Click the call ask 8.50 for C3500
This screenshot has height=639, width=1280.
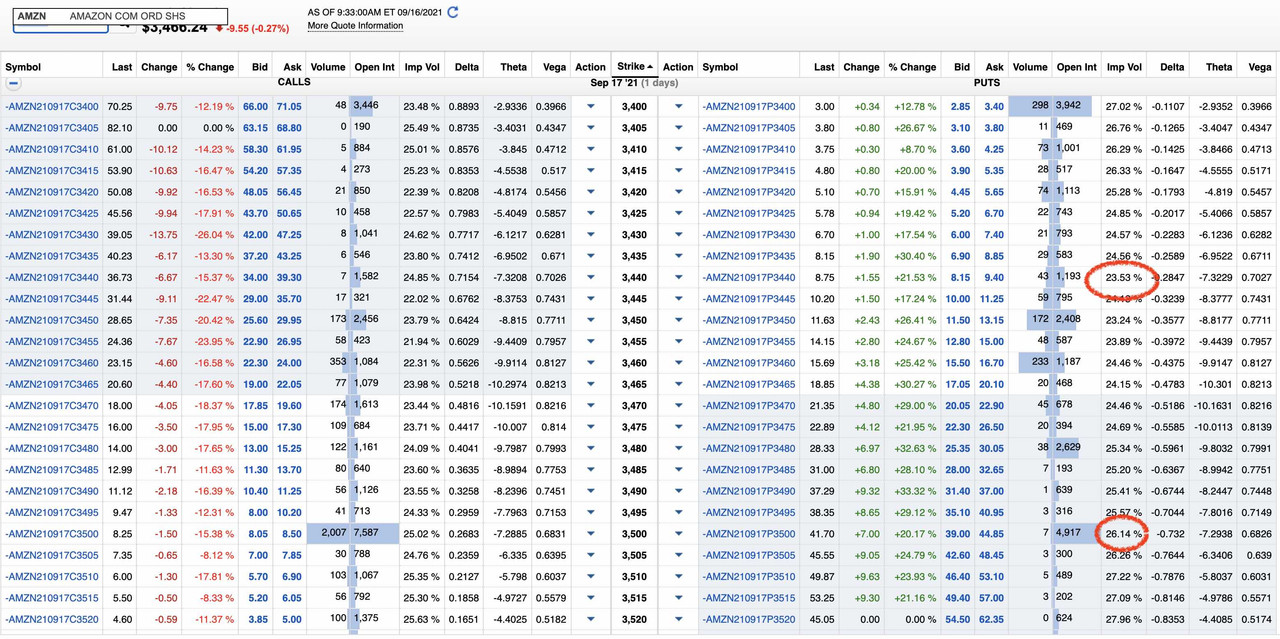point(291,534)
